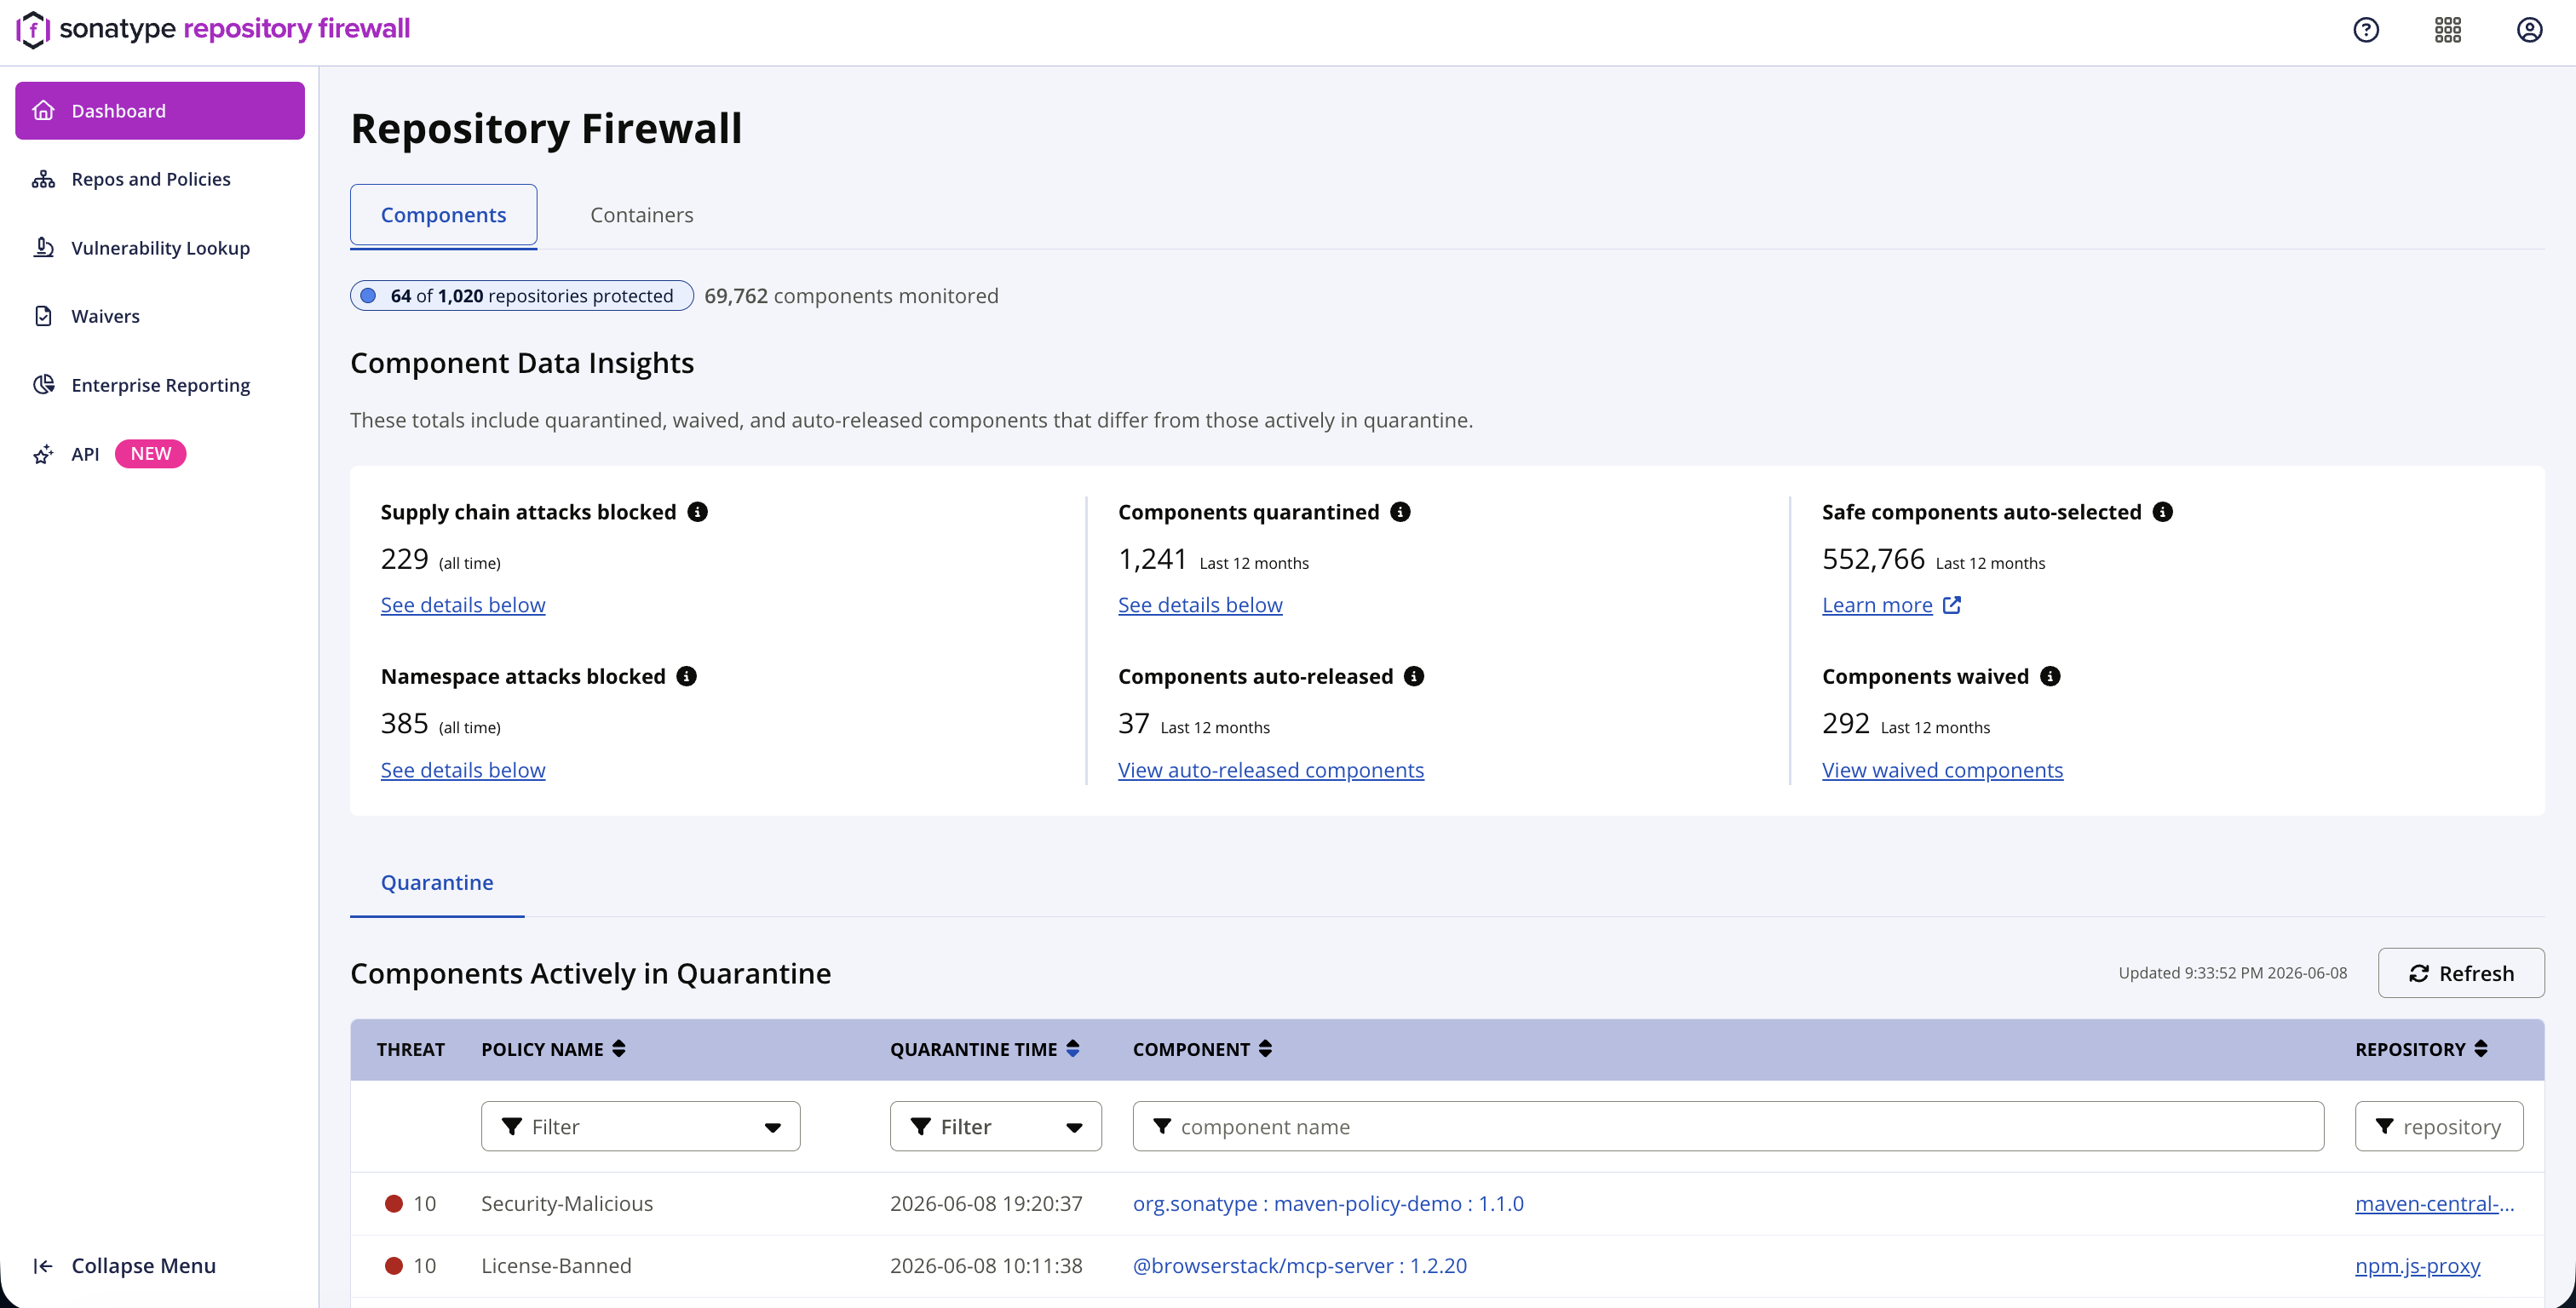Click quarantine time 2026-06-08 19:20:37
The height and width of the screenshot is (1308, 2576).
986,1204
